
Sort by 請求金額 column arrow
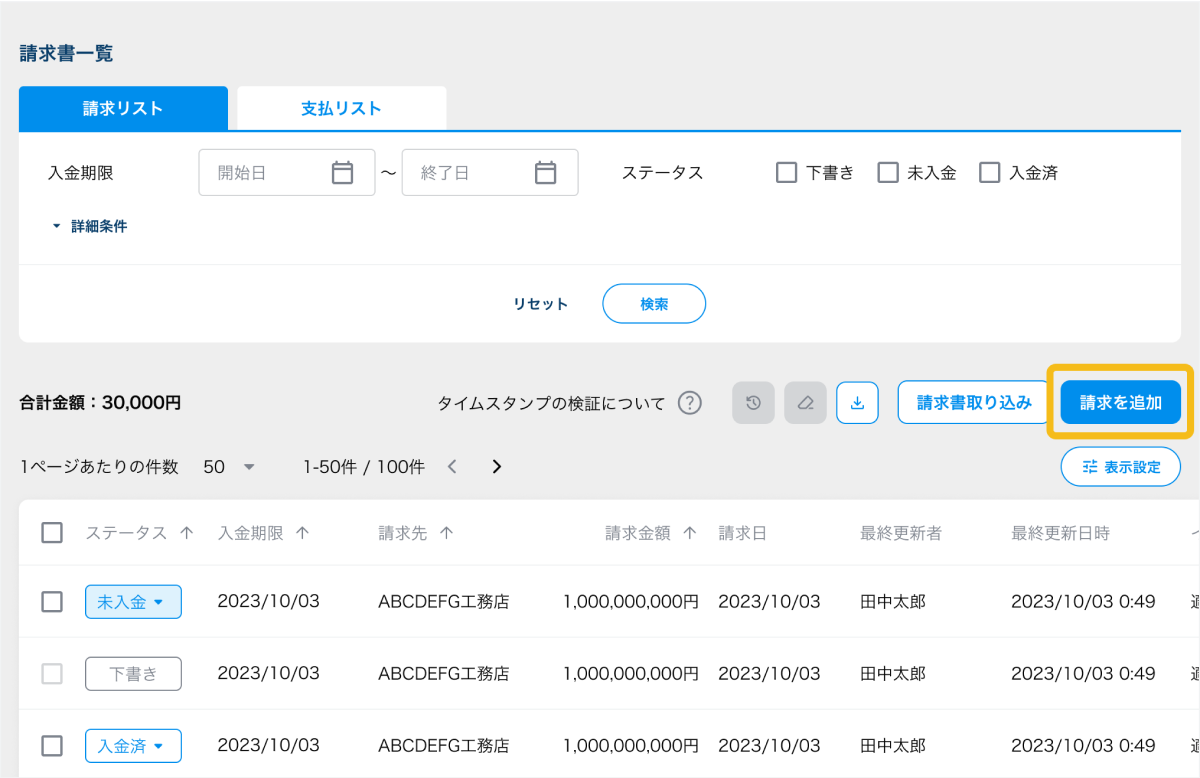[689, 534]
